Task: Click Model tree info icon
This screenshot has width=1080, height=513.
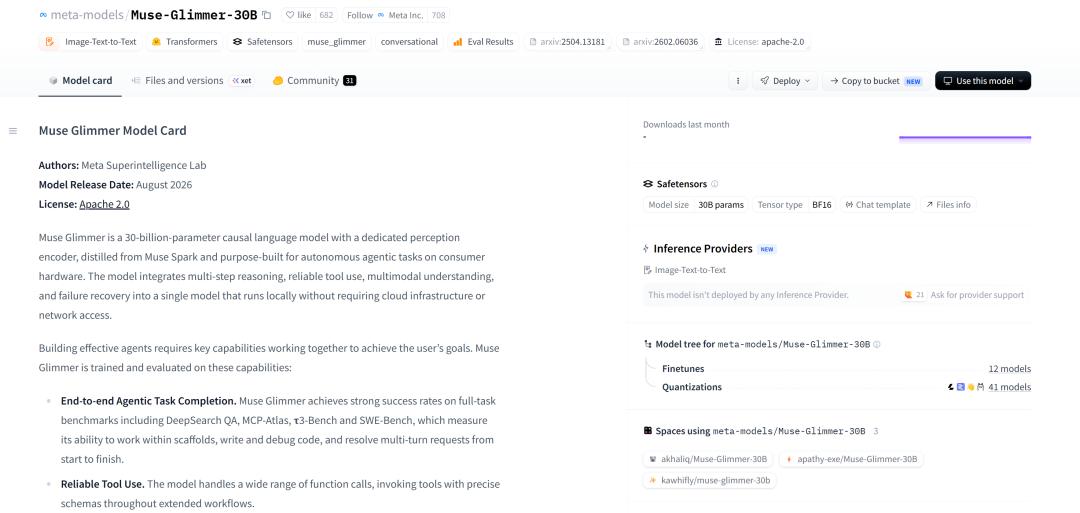Action: click(x=877, y=344)
